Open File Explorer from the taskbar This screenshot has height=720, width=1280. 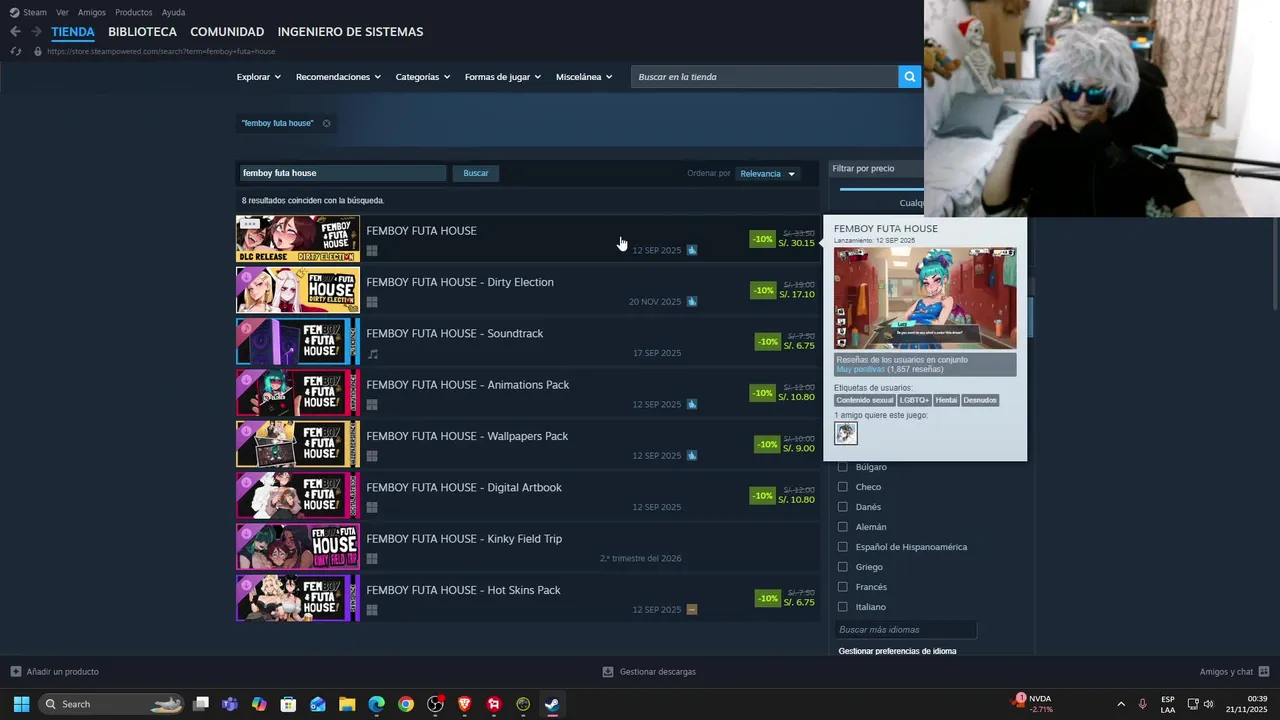tap(347, 704)
